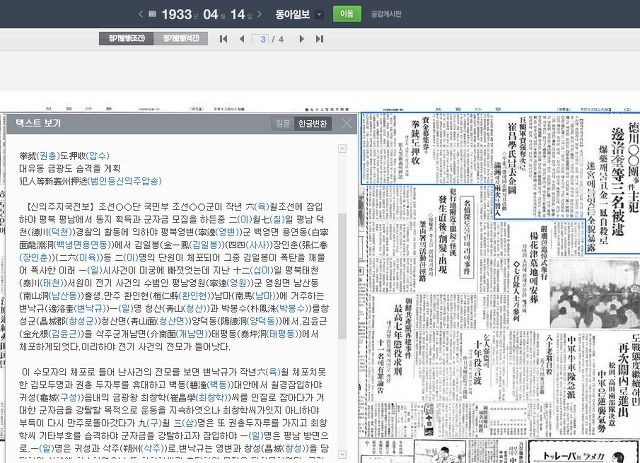Screen dimensions: 640x463
Task: Go to the next page
Action: point(301,39)
